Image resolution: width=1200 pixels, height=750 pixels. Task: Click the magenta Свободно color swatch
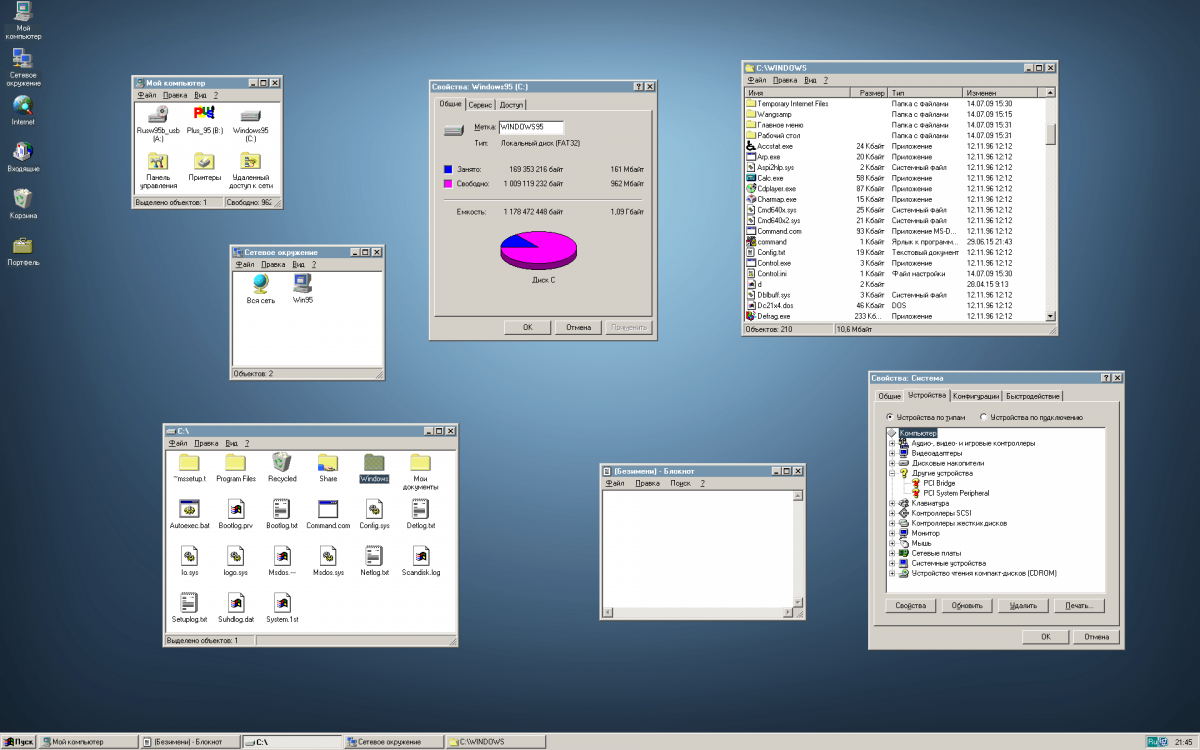point(448,184)
